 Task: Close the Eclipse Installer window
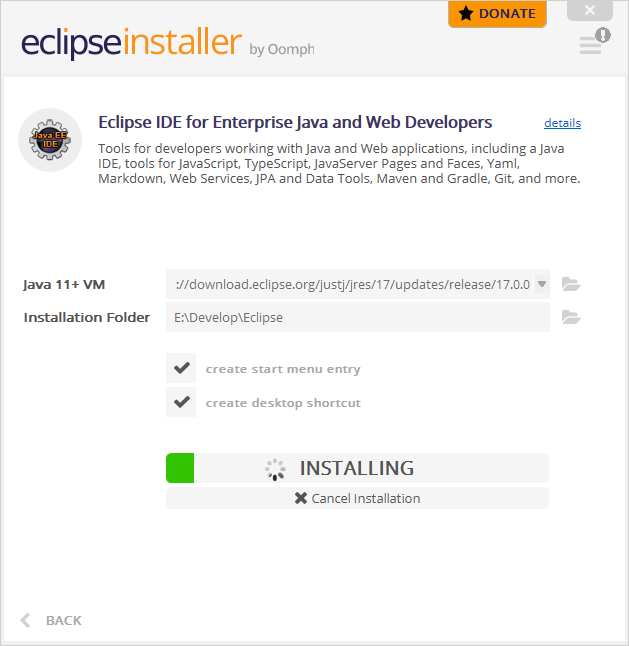pos(590,10)
